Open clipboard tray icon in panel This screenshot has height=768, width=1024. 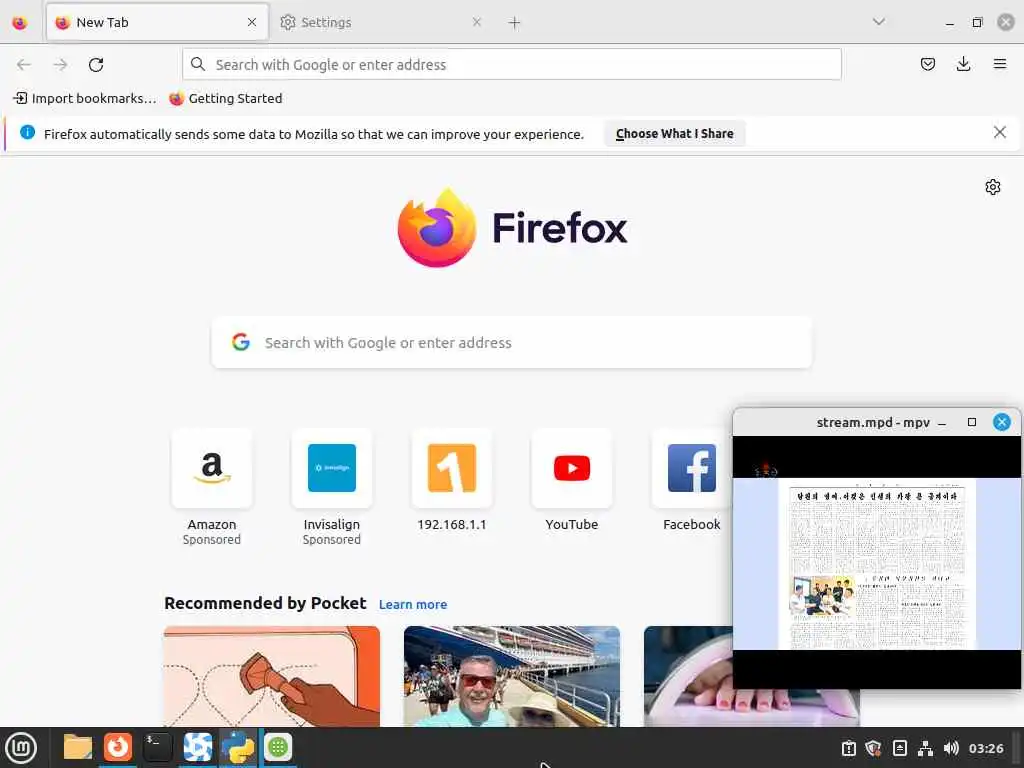coord(849,748)
